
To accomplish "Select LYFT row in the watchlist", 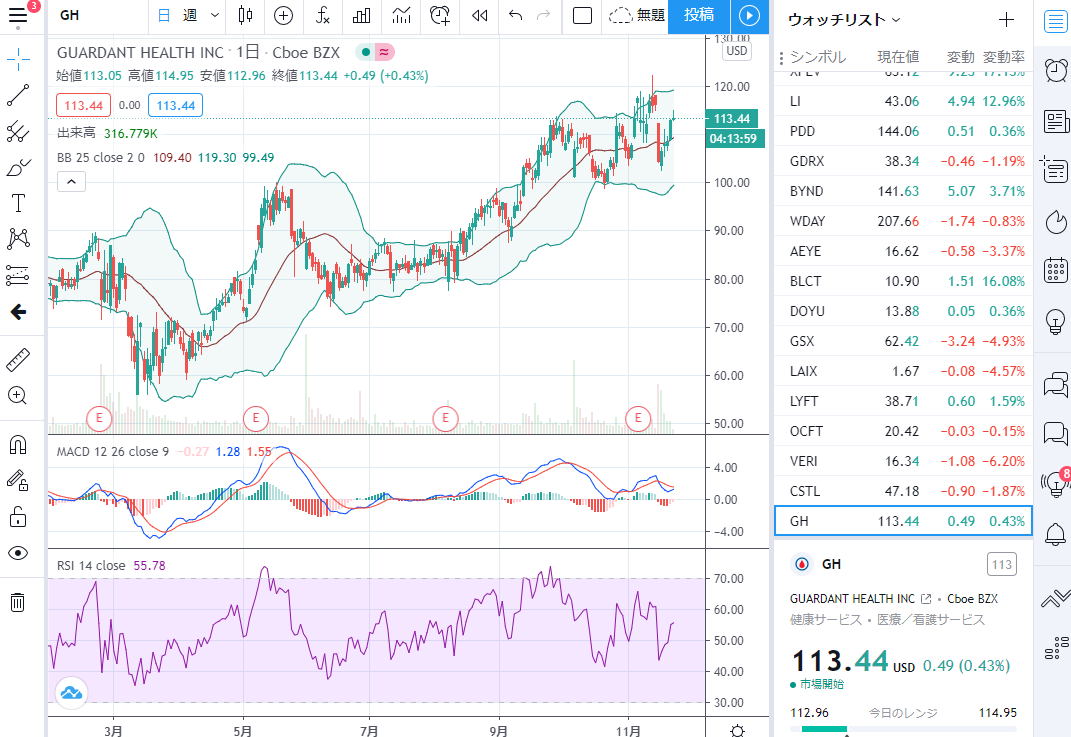I will 903,401.
